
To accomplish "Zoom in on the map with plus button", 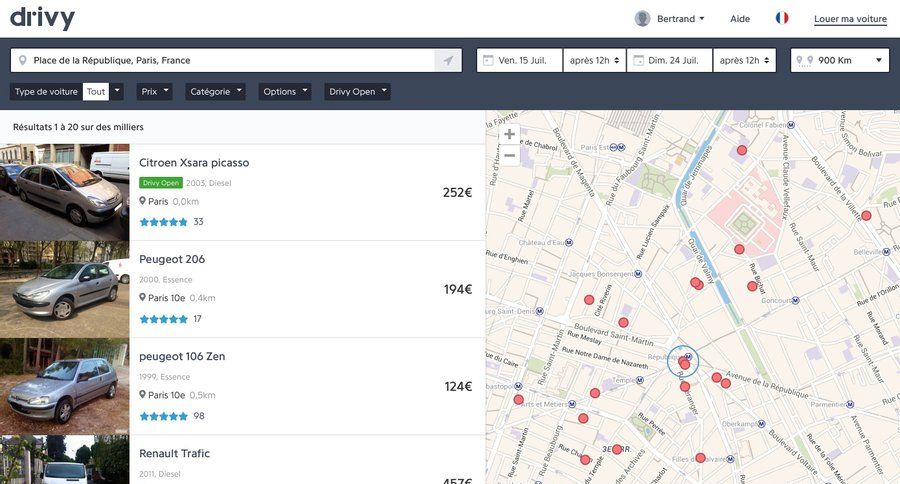I will tap(509, 134).
